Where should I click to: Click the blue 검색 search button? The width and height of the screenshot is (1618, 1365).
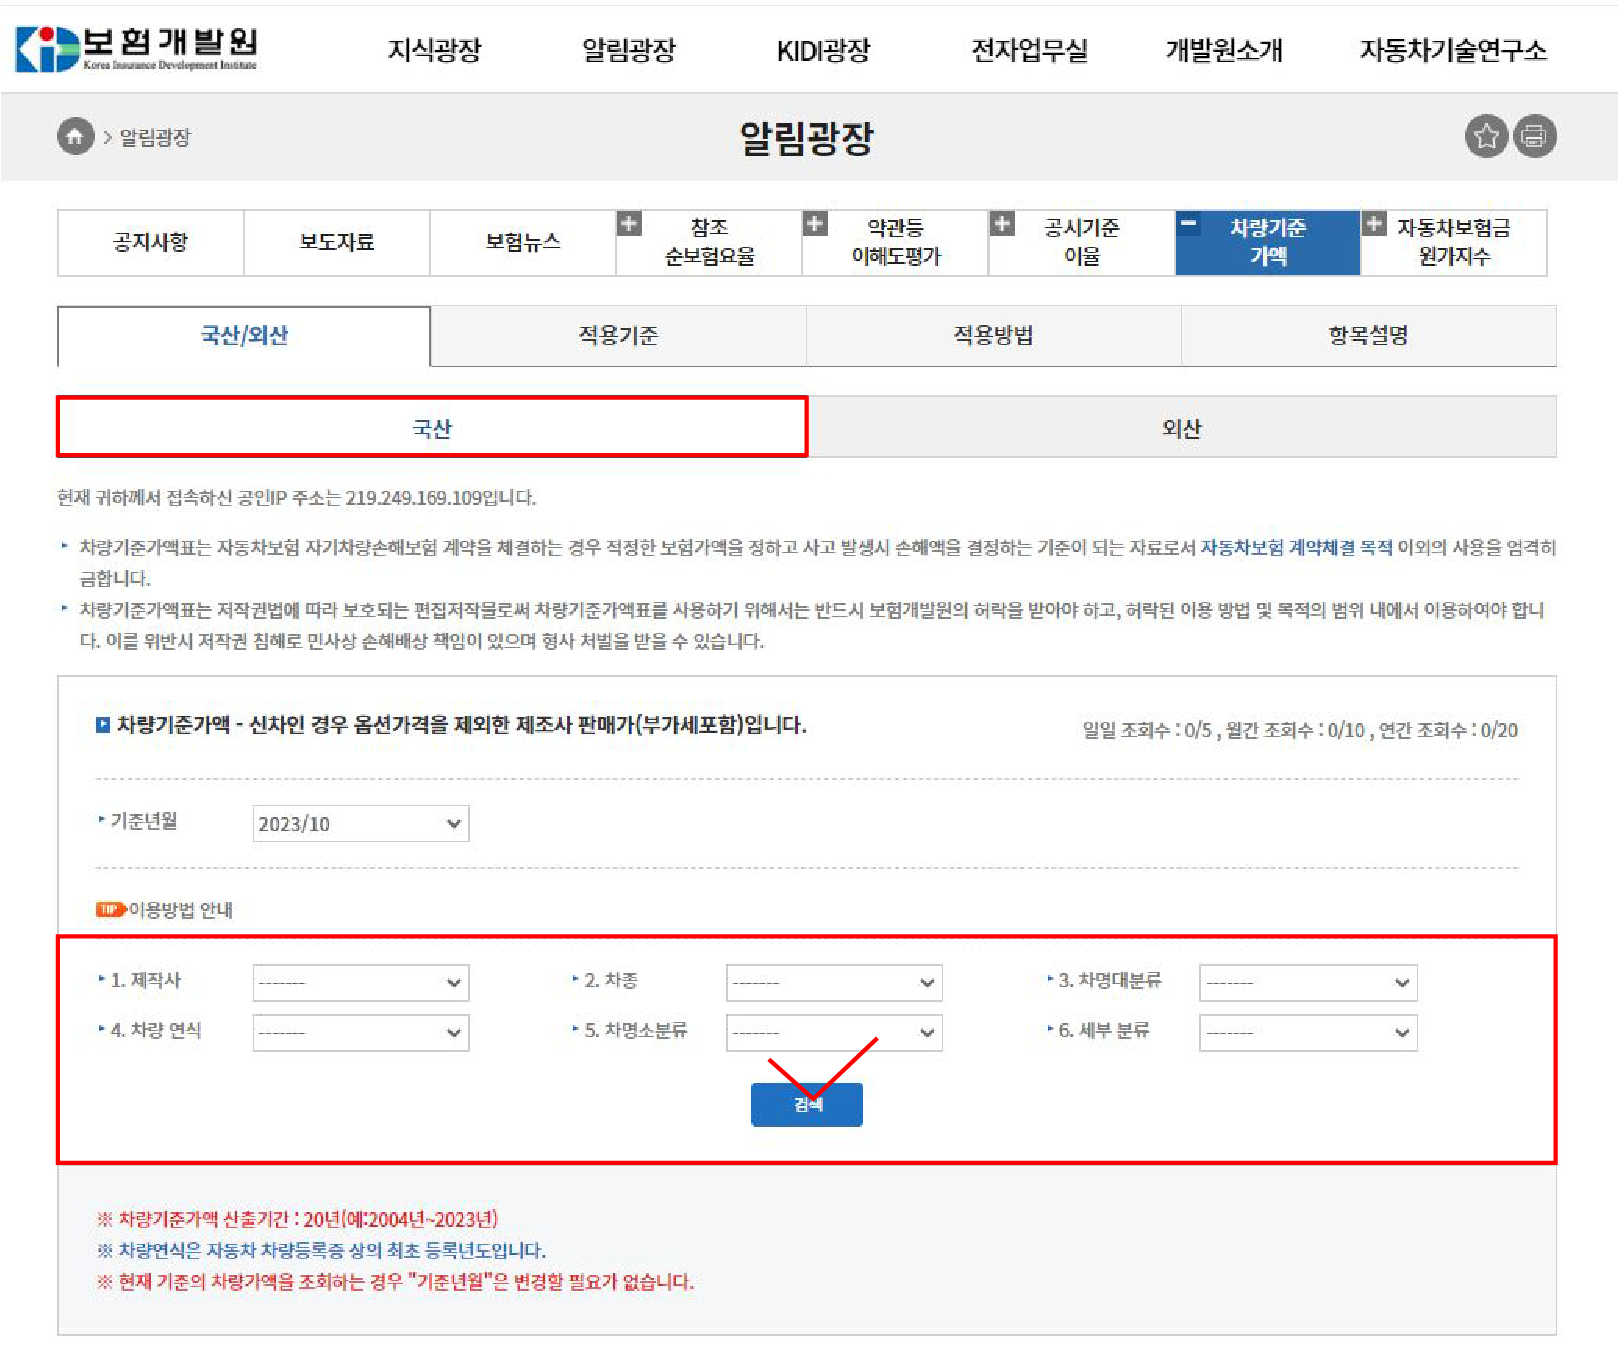(x=806, y=1104)
